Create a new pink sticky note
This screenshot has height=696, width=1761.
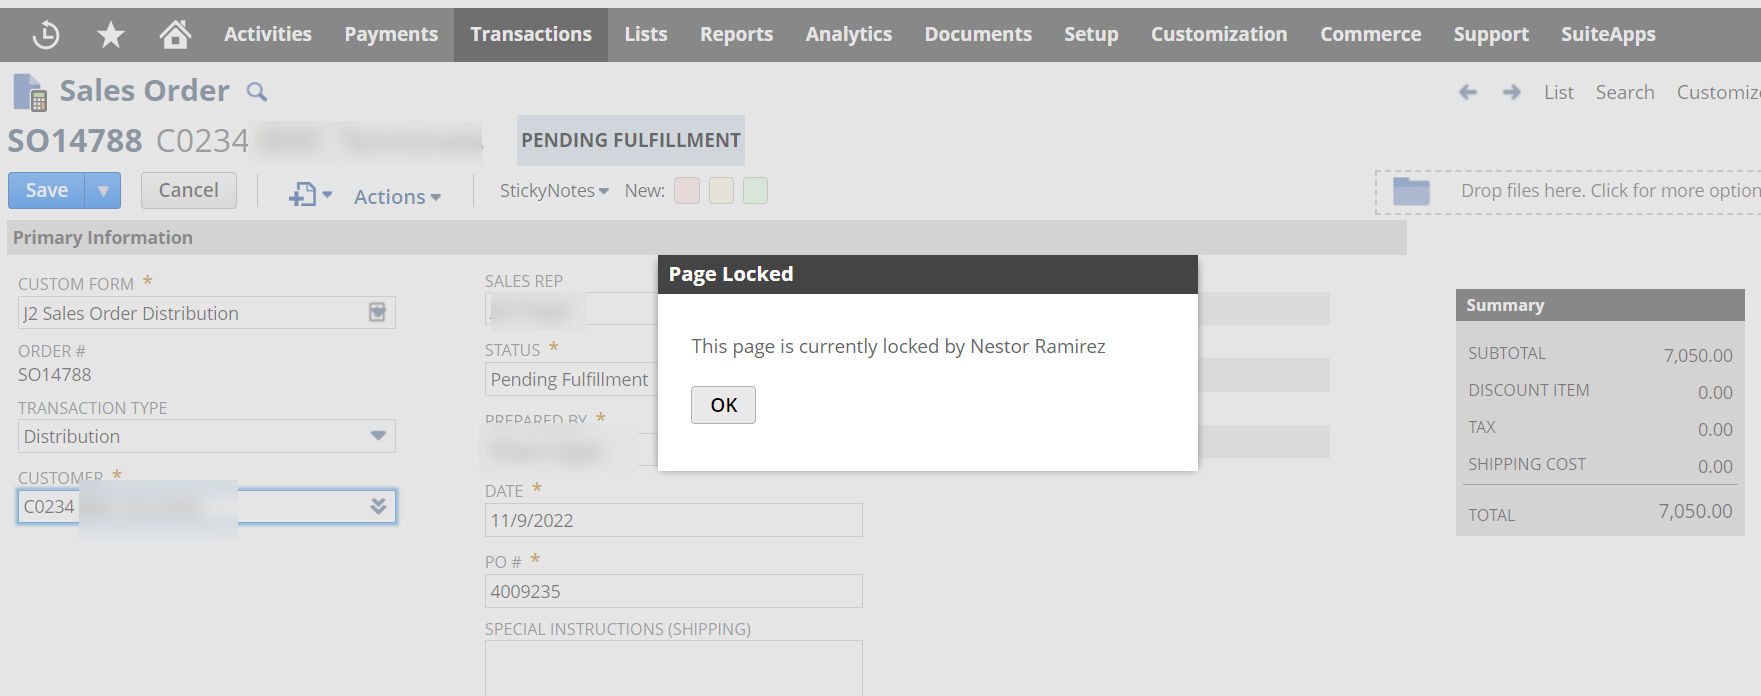[687, 191]
